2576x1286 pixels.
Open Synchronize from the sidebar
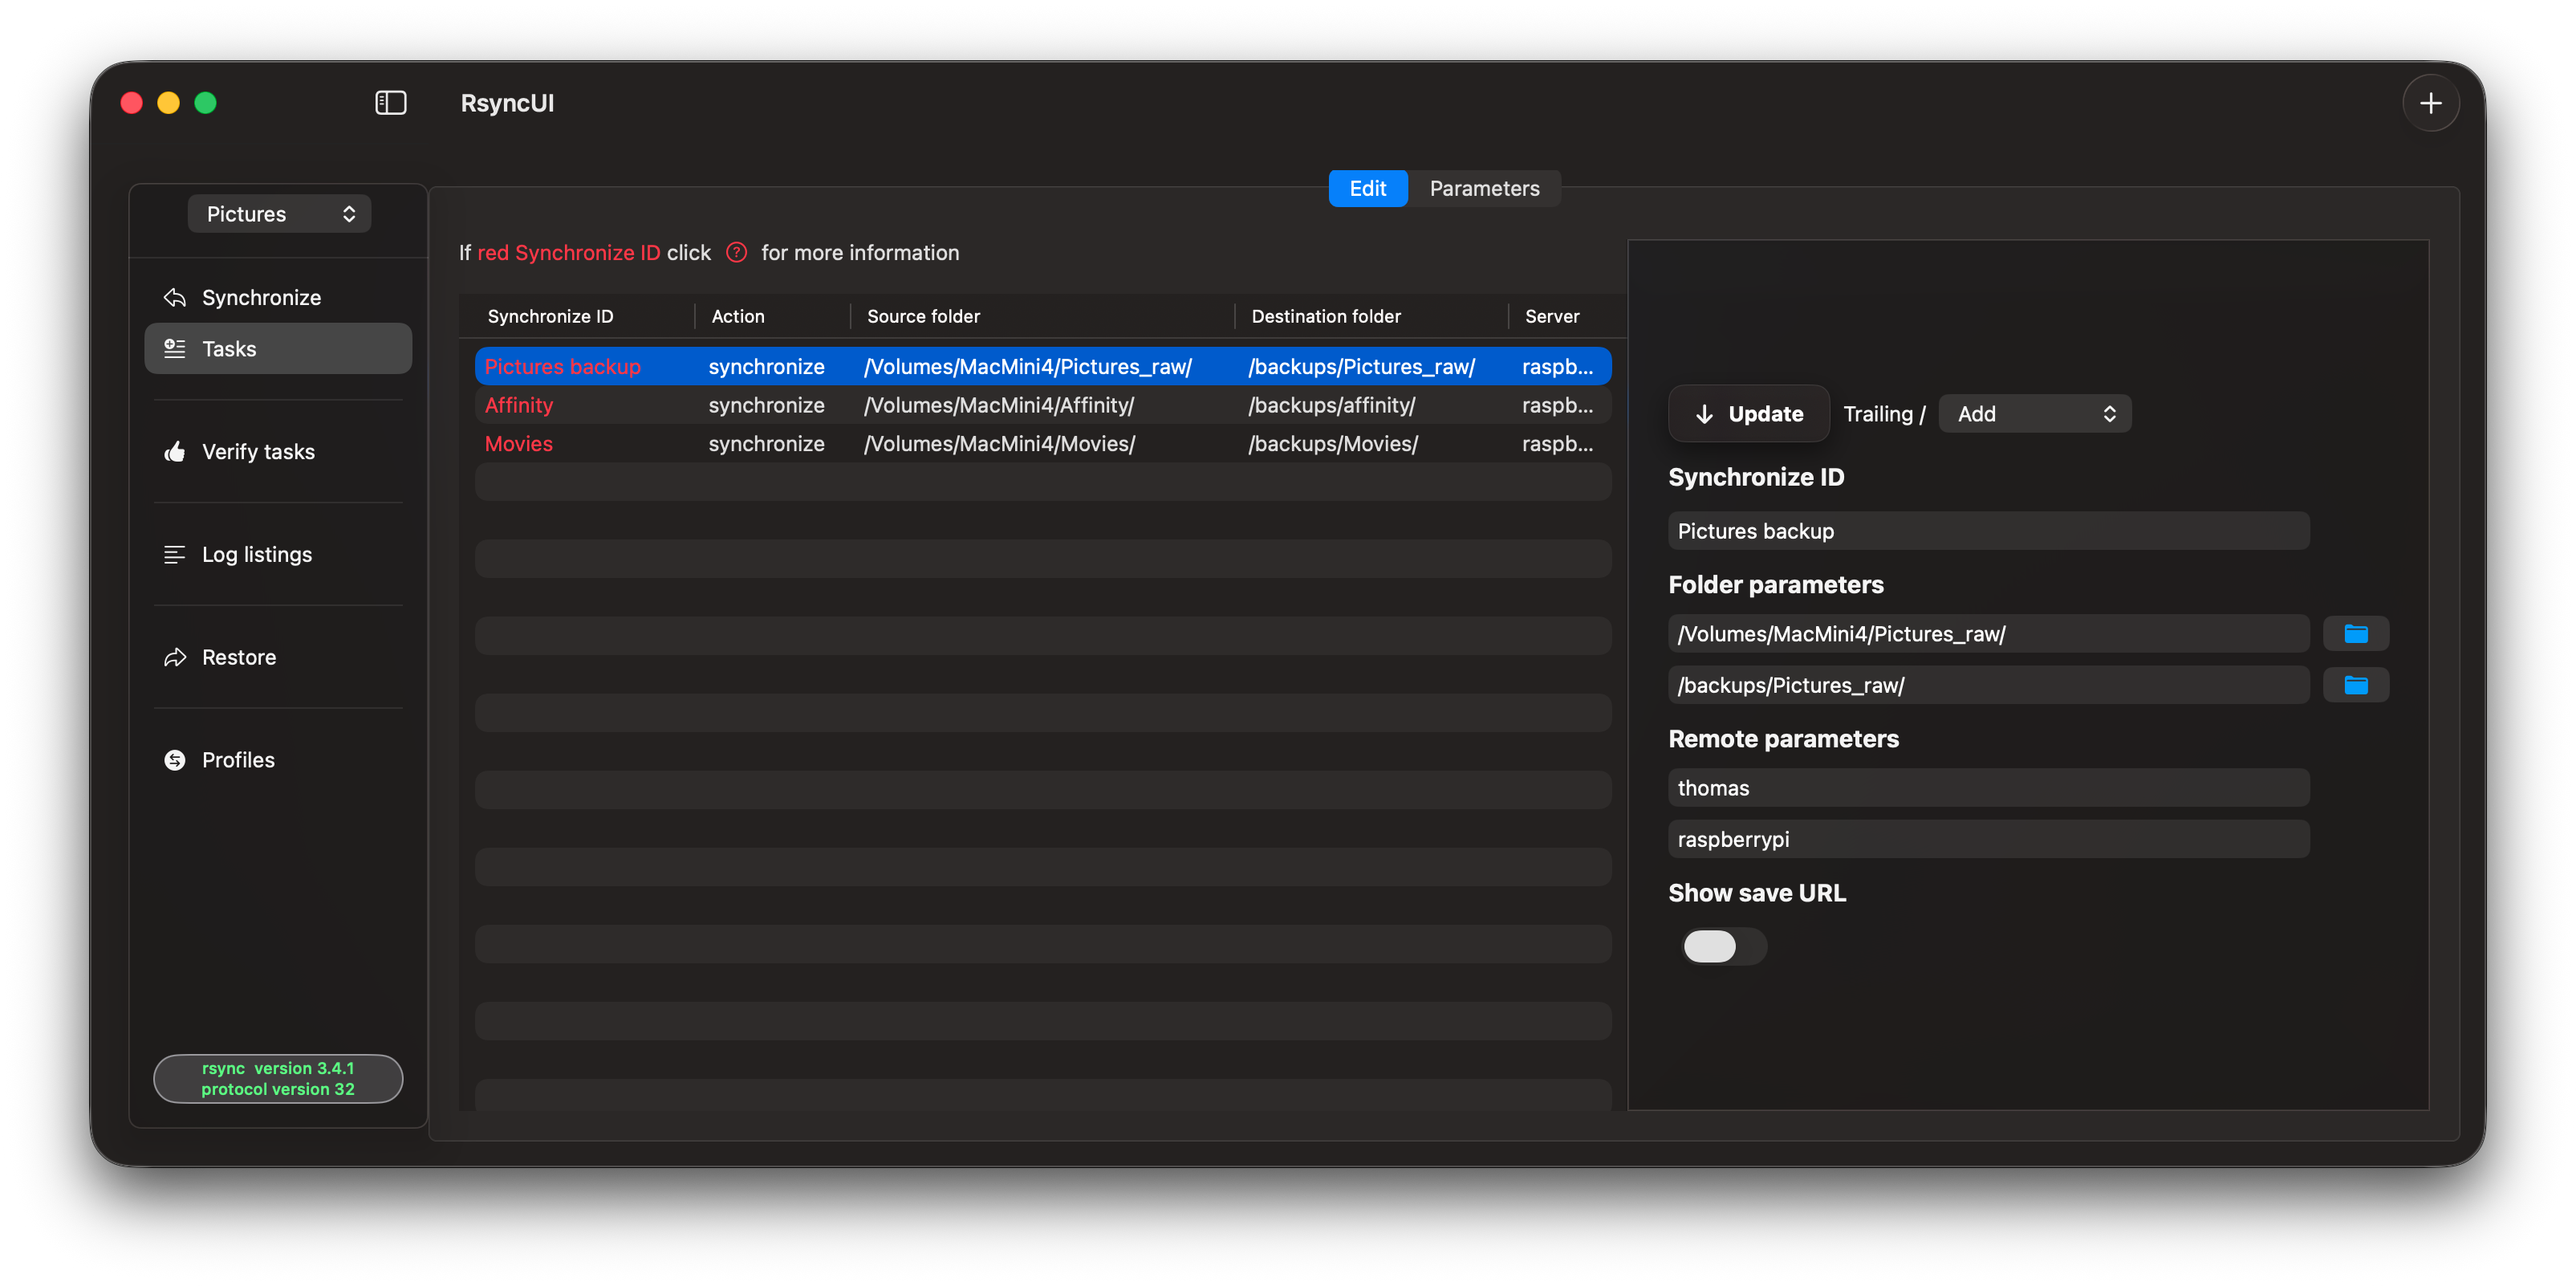click(261, 298)
